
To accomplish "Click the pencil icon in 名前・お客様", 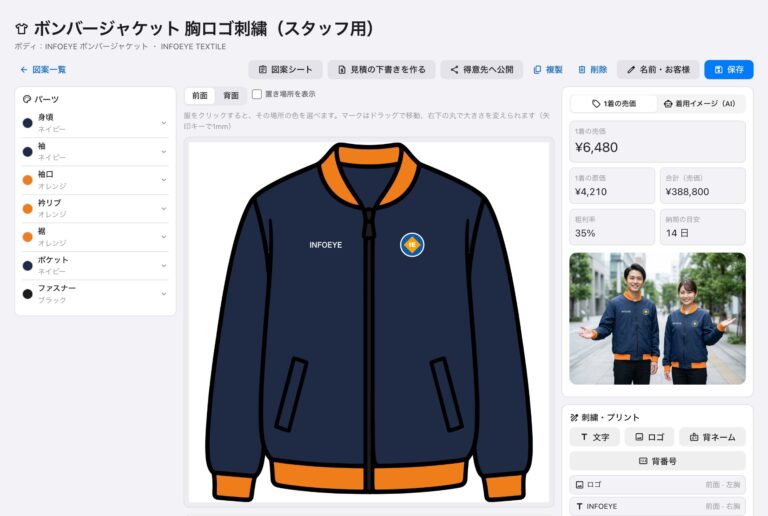I will [x=631, y=70].
